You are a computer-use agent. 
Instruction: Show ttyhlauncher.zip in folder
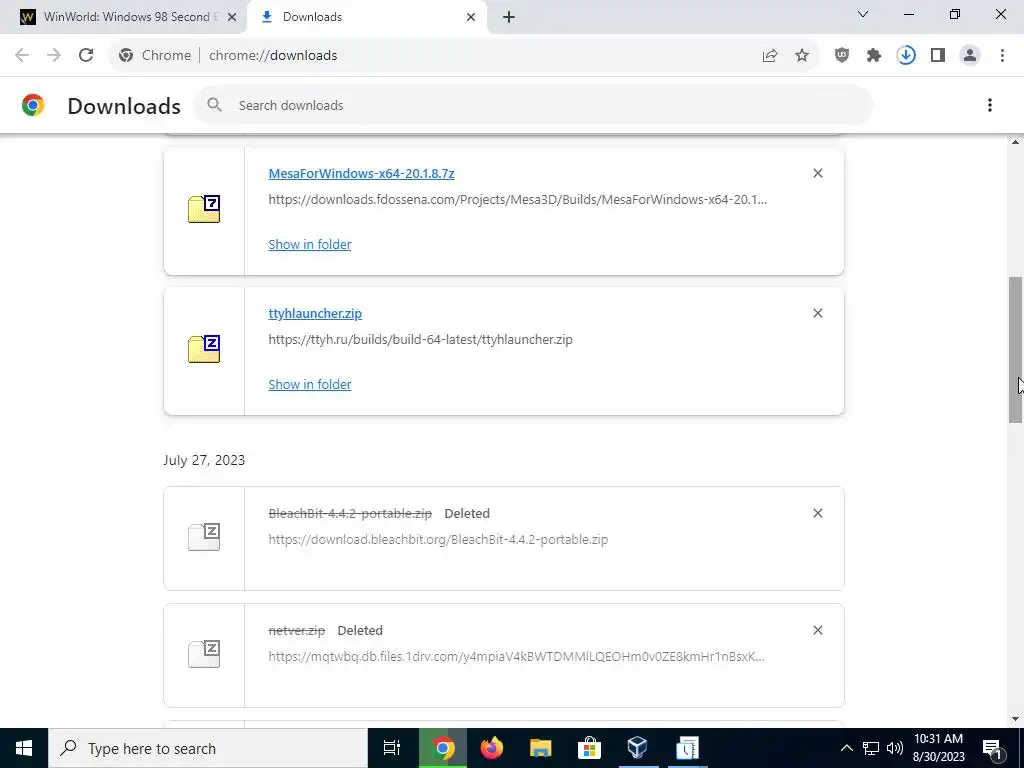310,385
